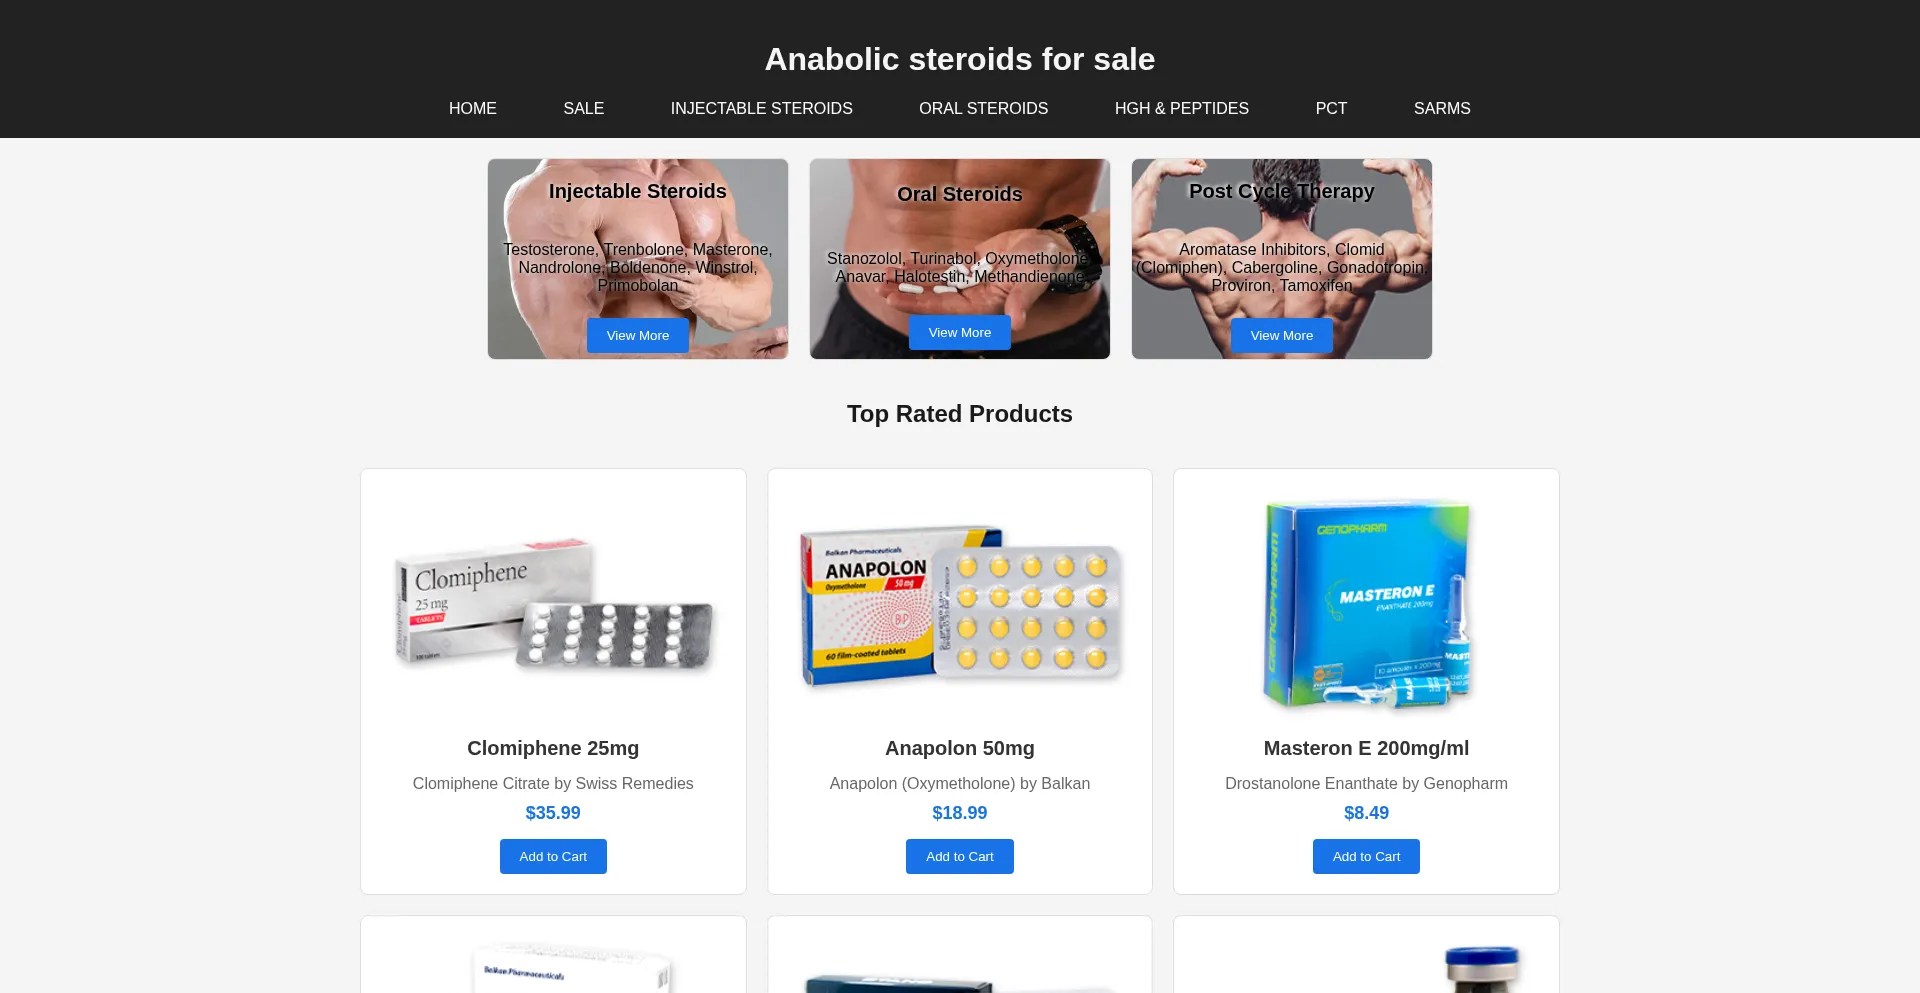Viewport: 1920px width, 993px height.
Task: Open the Anapolon tablets product image
Action: click(960, 604)
